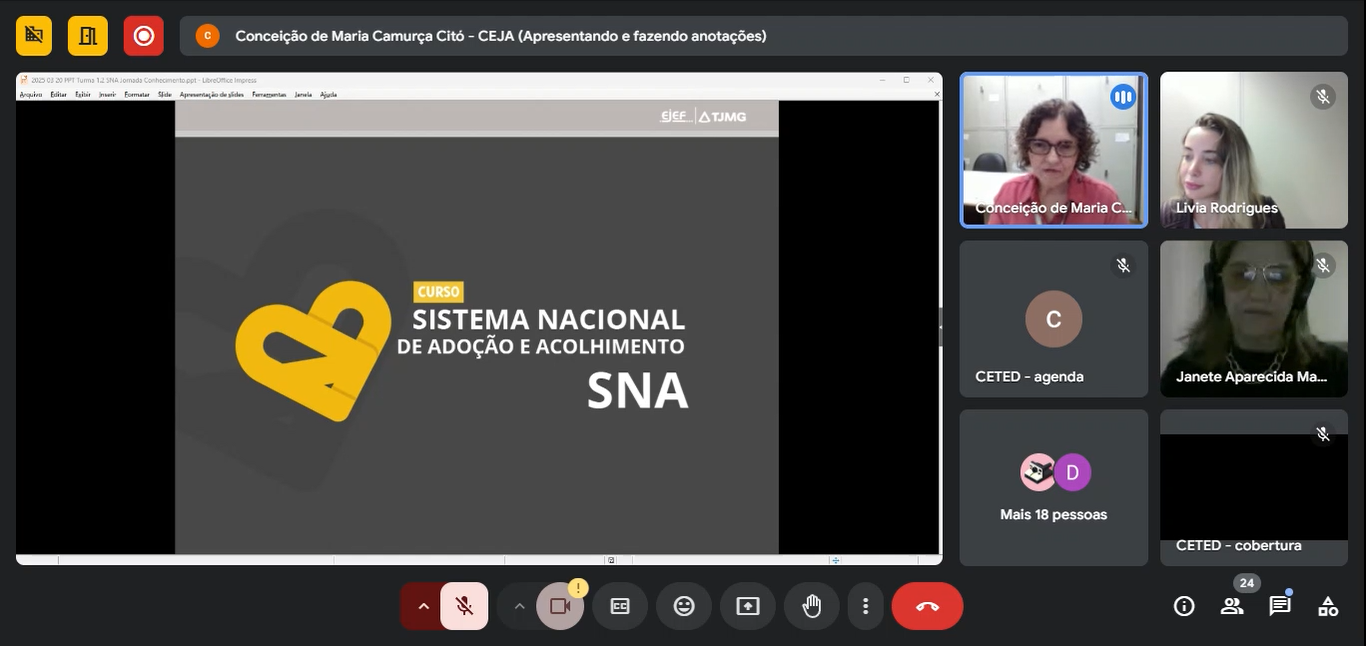
Task: Open the emoji reactions button
Action: click(x=684, y=606)
